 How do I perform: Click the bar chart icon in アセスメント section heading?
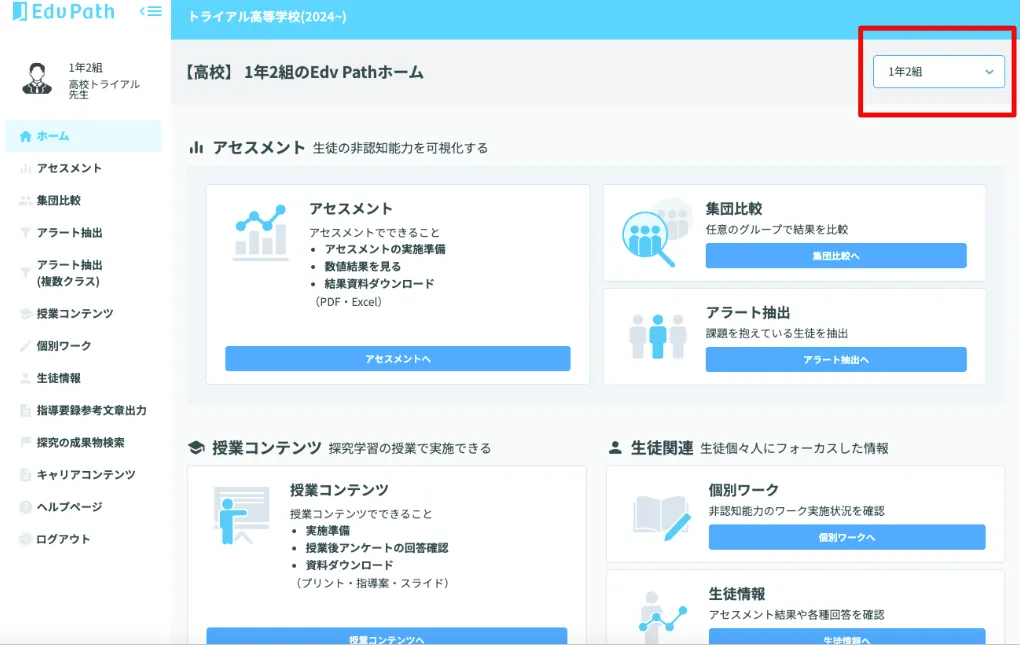point(196,148)
